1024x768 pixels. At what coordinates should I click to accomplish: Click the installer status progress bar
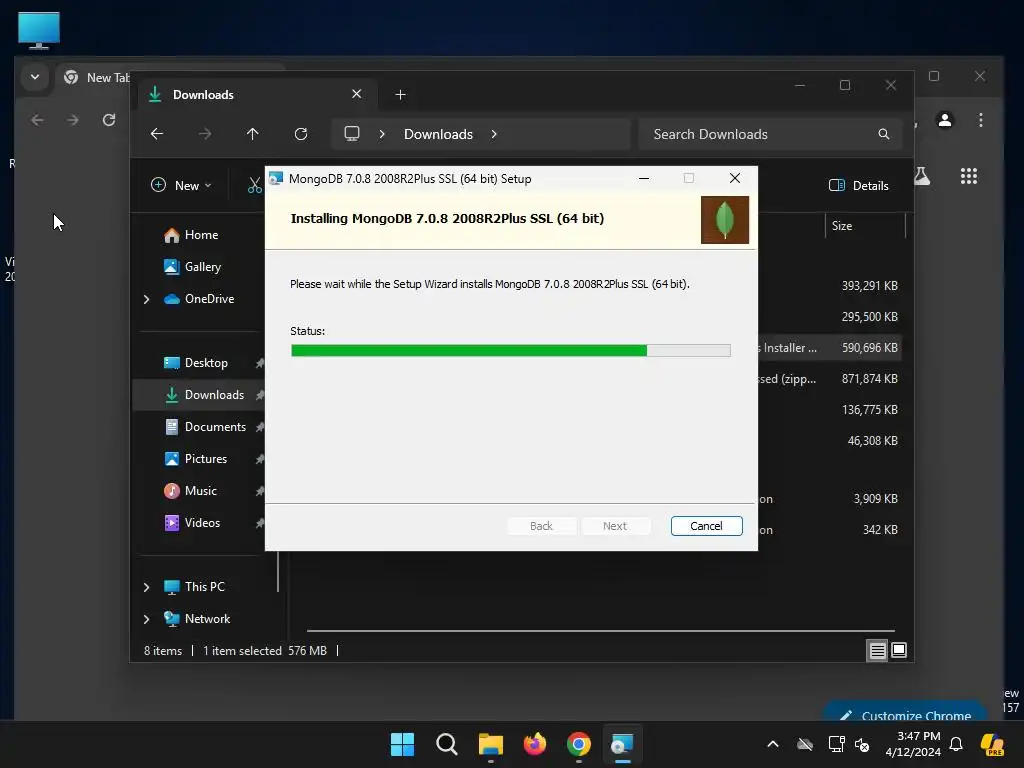point(511,351)
